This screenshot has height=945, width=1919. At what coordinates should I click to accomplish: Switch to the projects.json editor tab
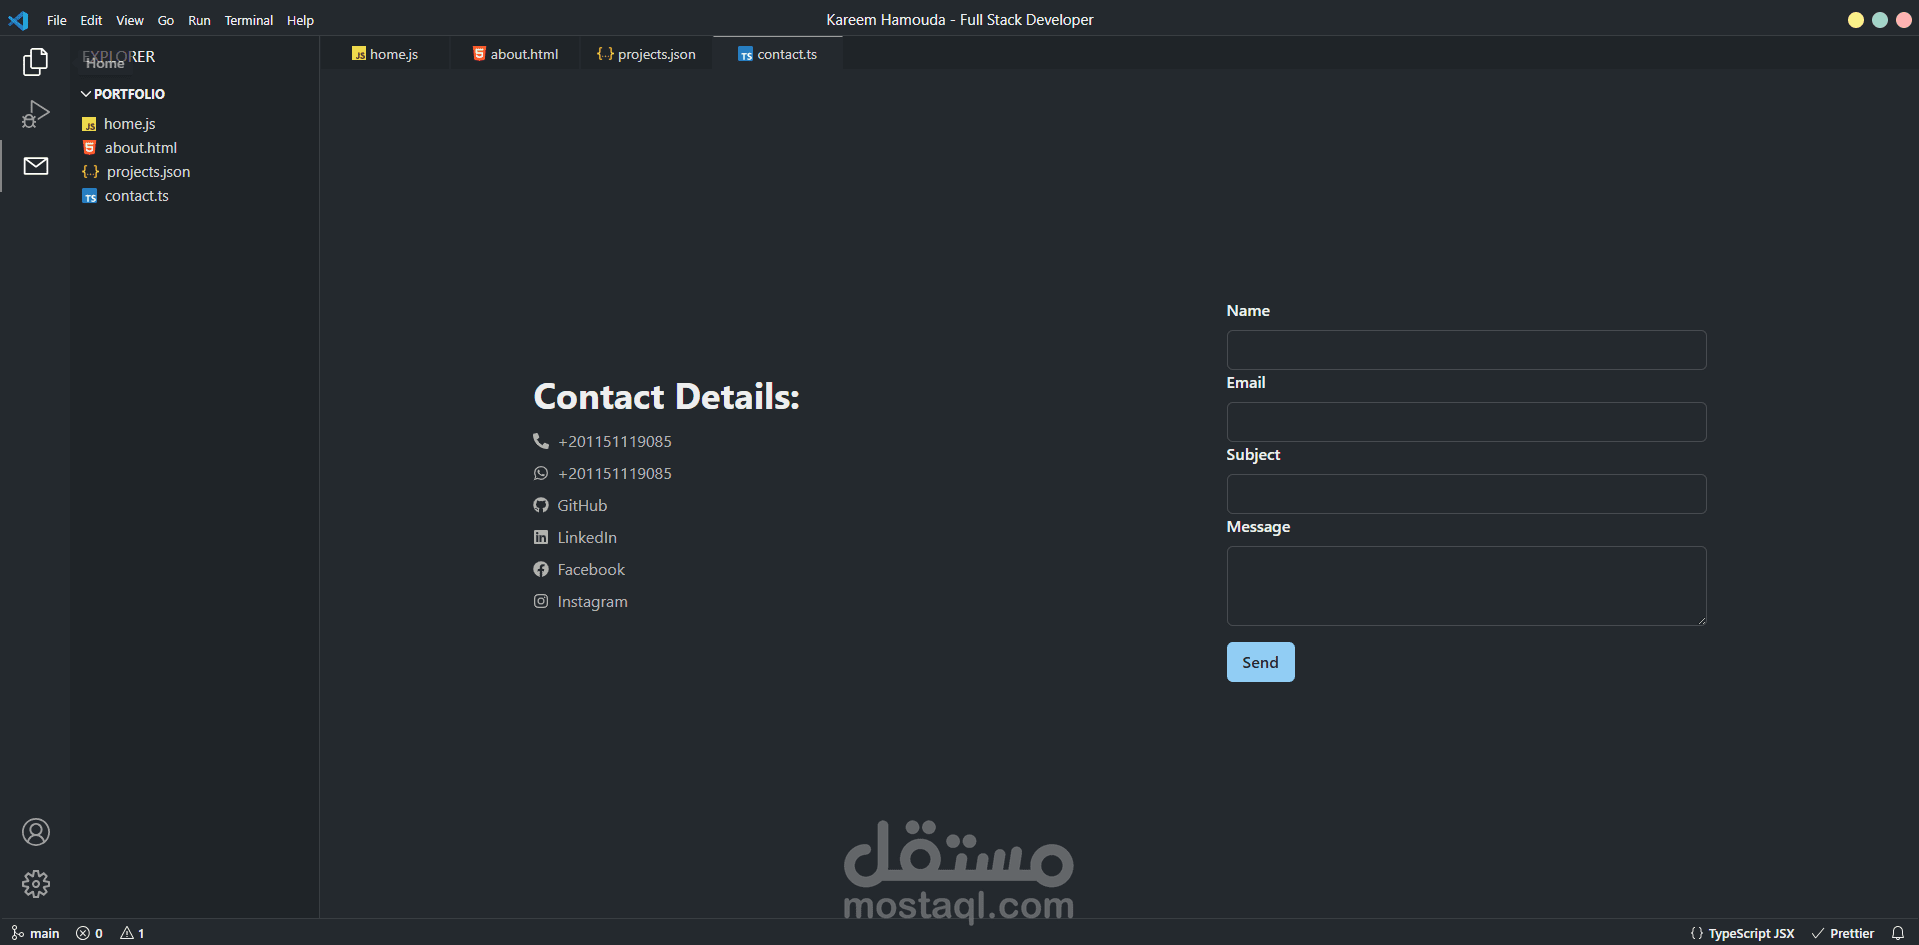click(x=646, y=54)
